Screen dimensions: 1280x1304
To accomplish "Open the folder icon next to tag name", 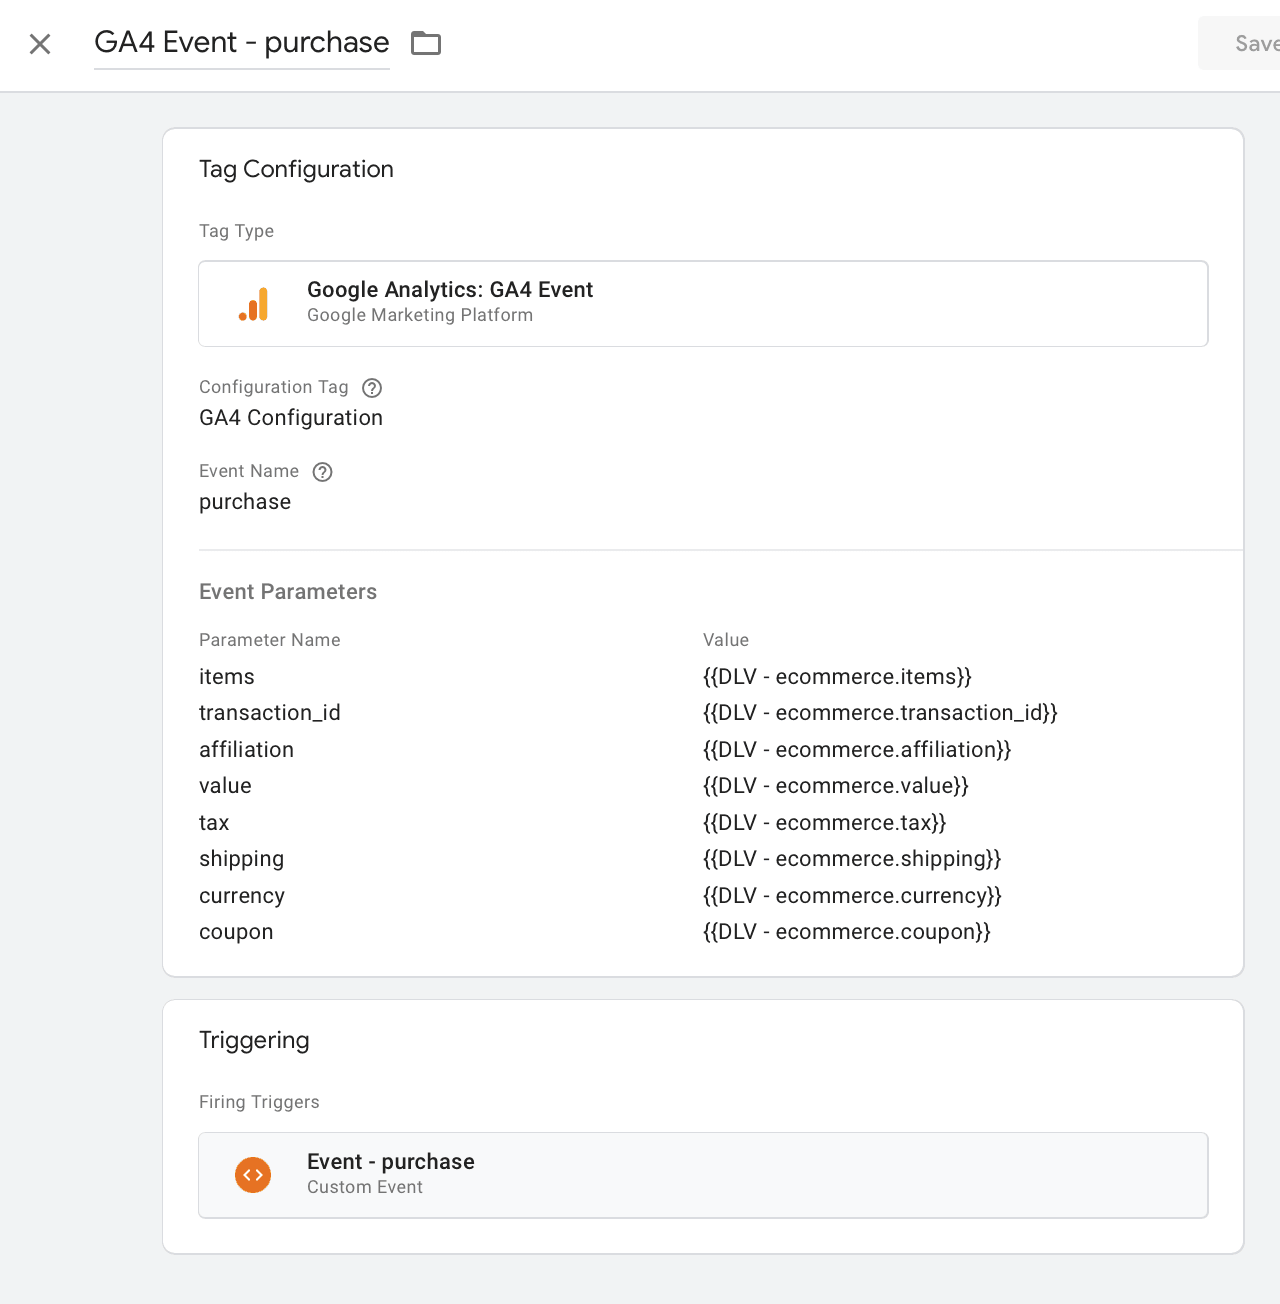I will [426, 43].
